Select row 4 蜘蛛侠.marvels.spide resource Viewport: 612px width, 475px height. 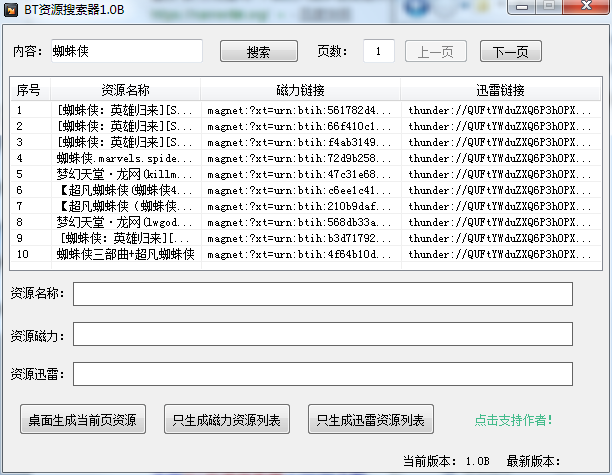(125, 158)
